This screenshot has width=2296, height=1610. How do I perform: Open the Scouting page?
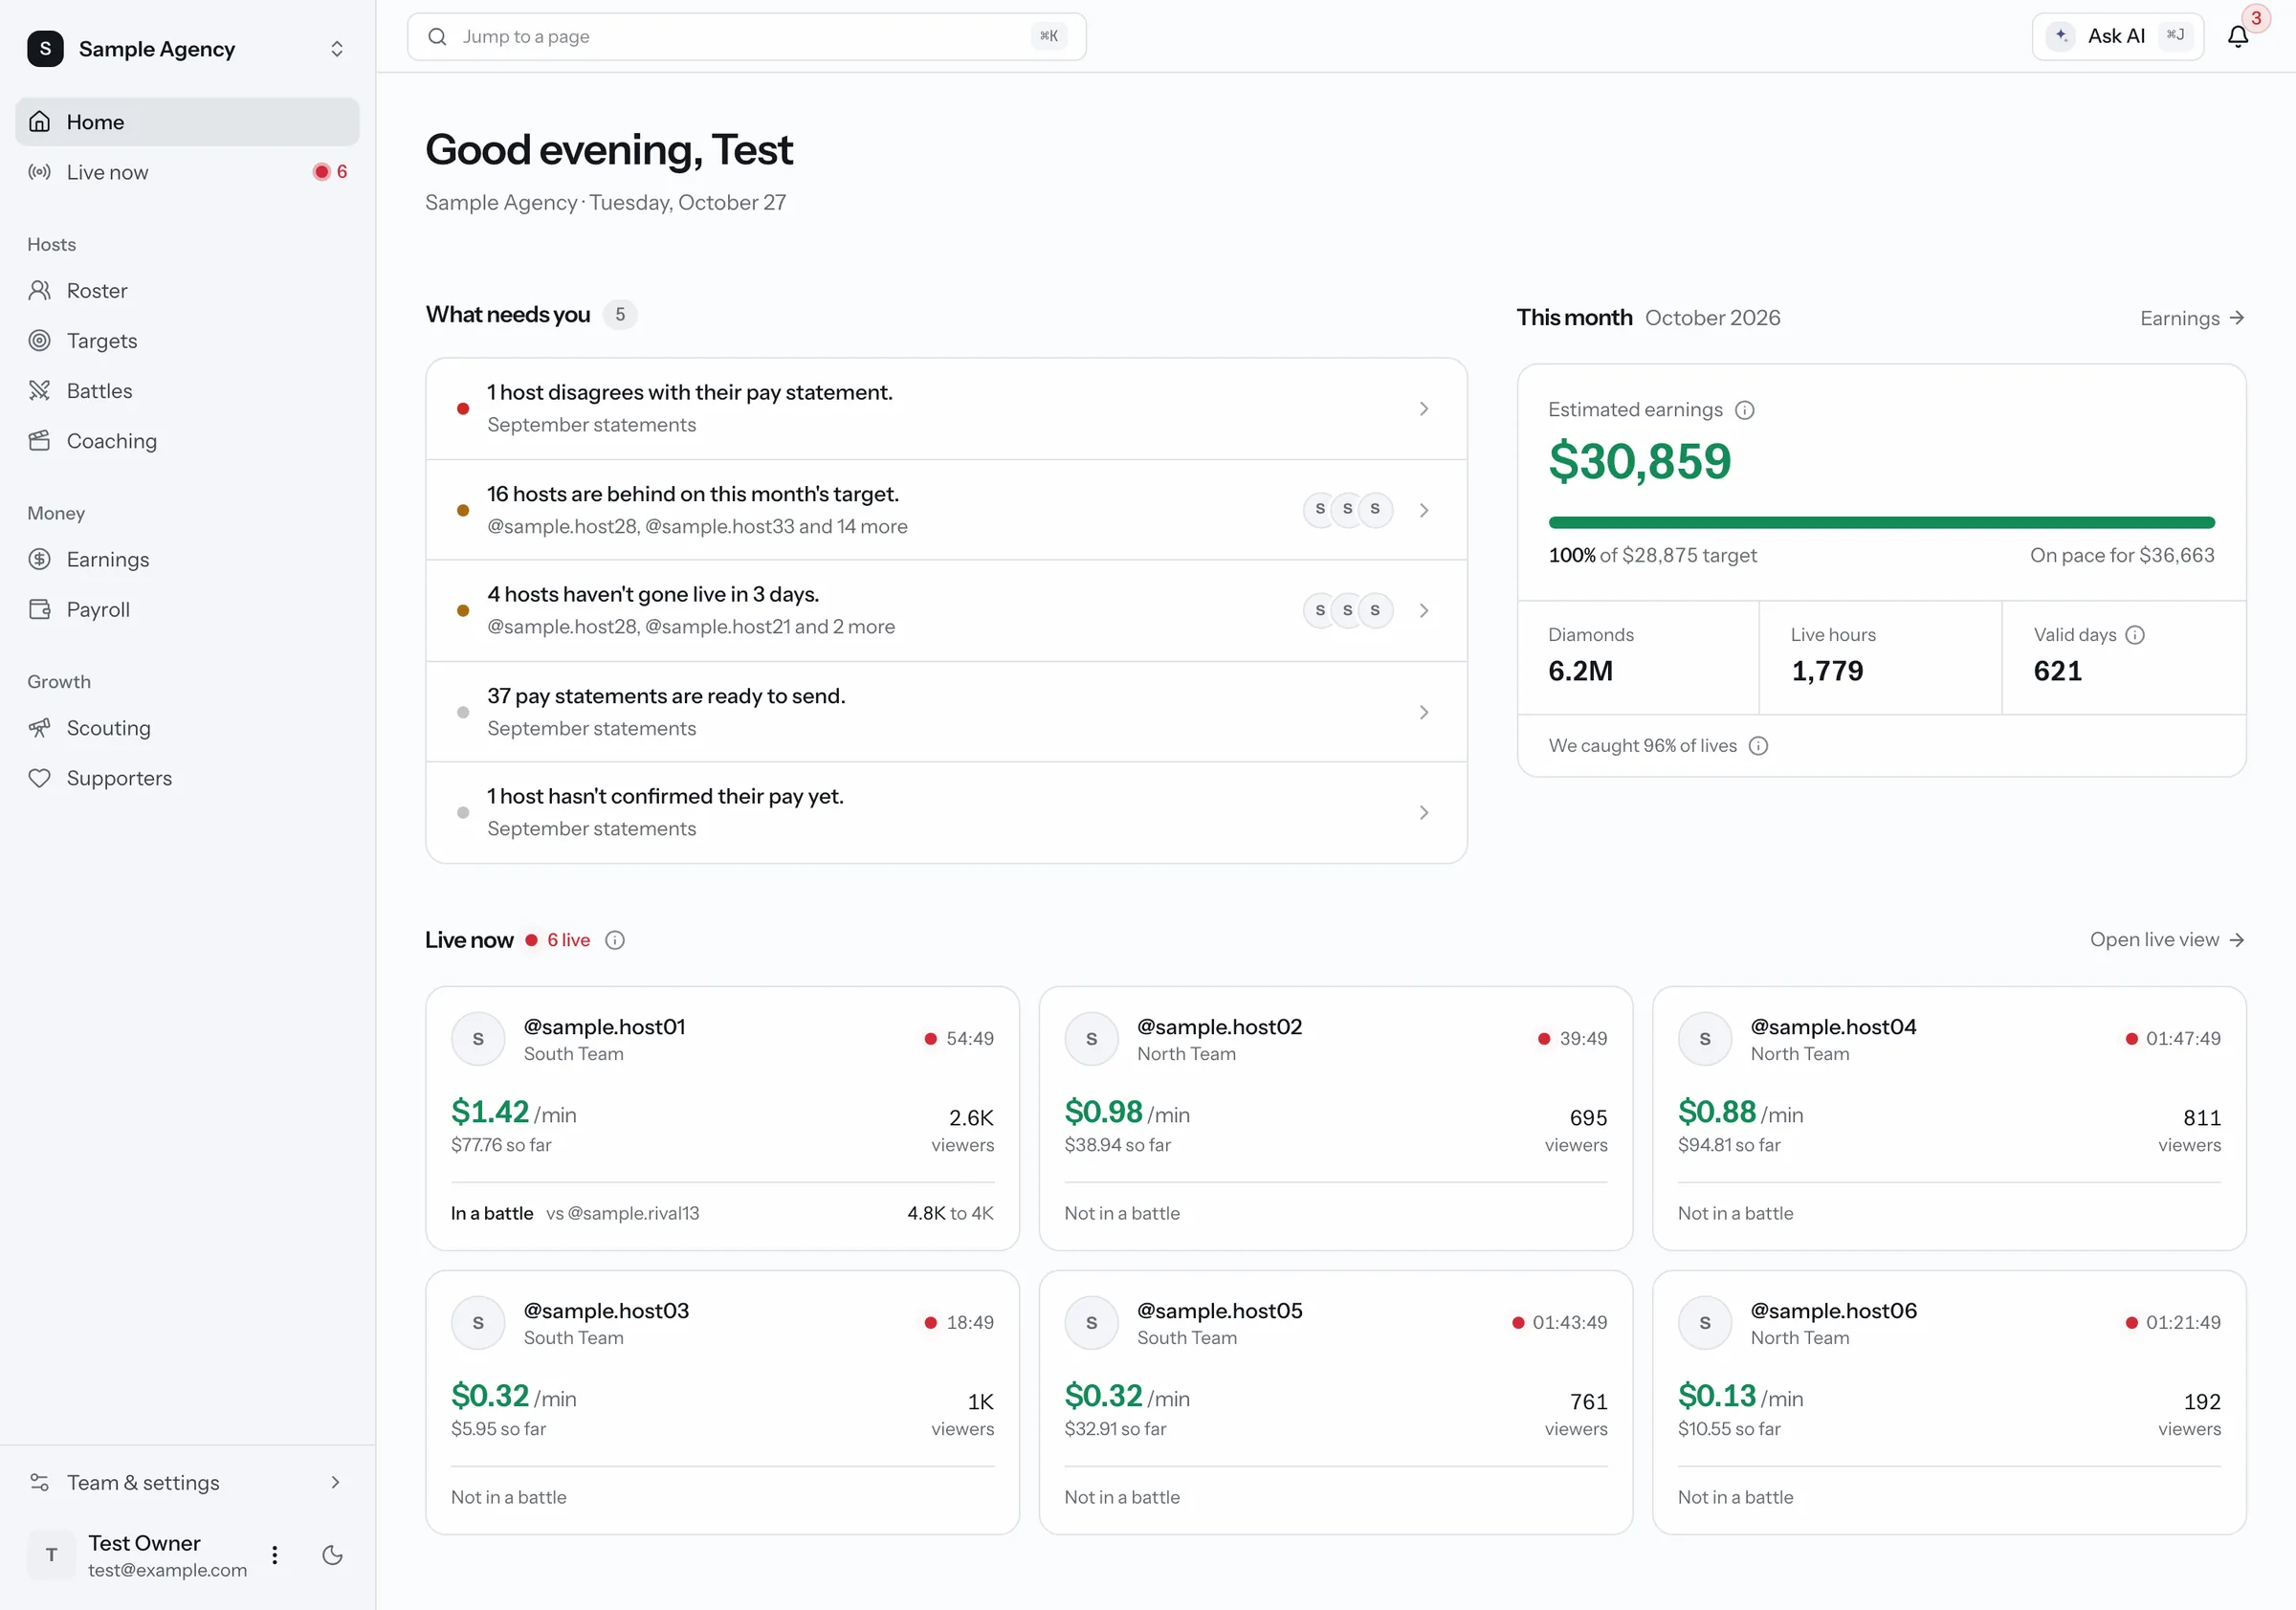(187, 728)
